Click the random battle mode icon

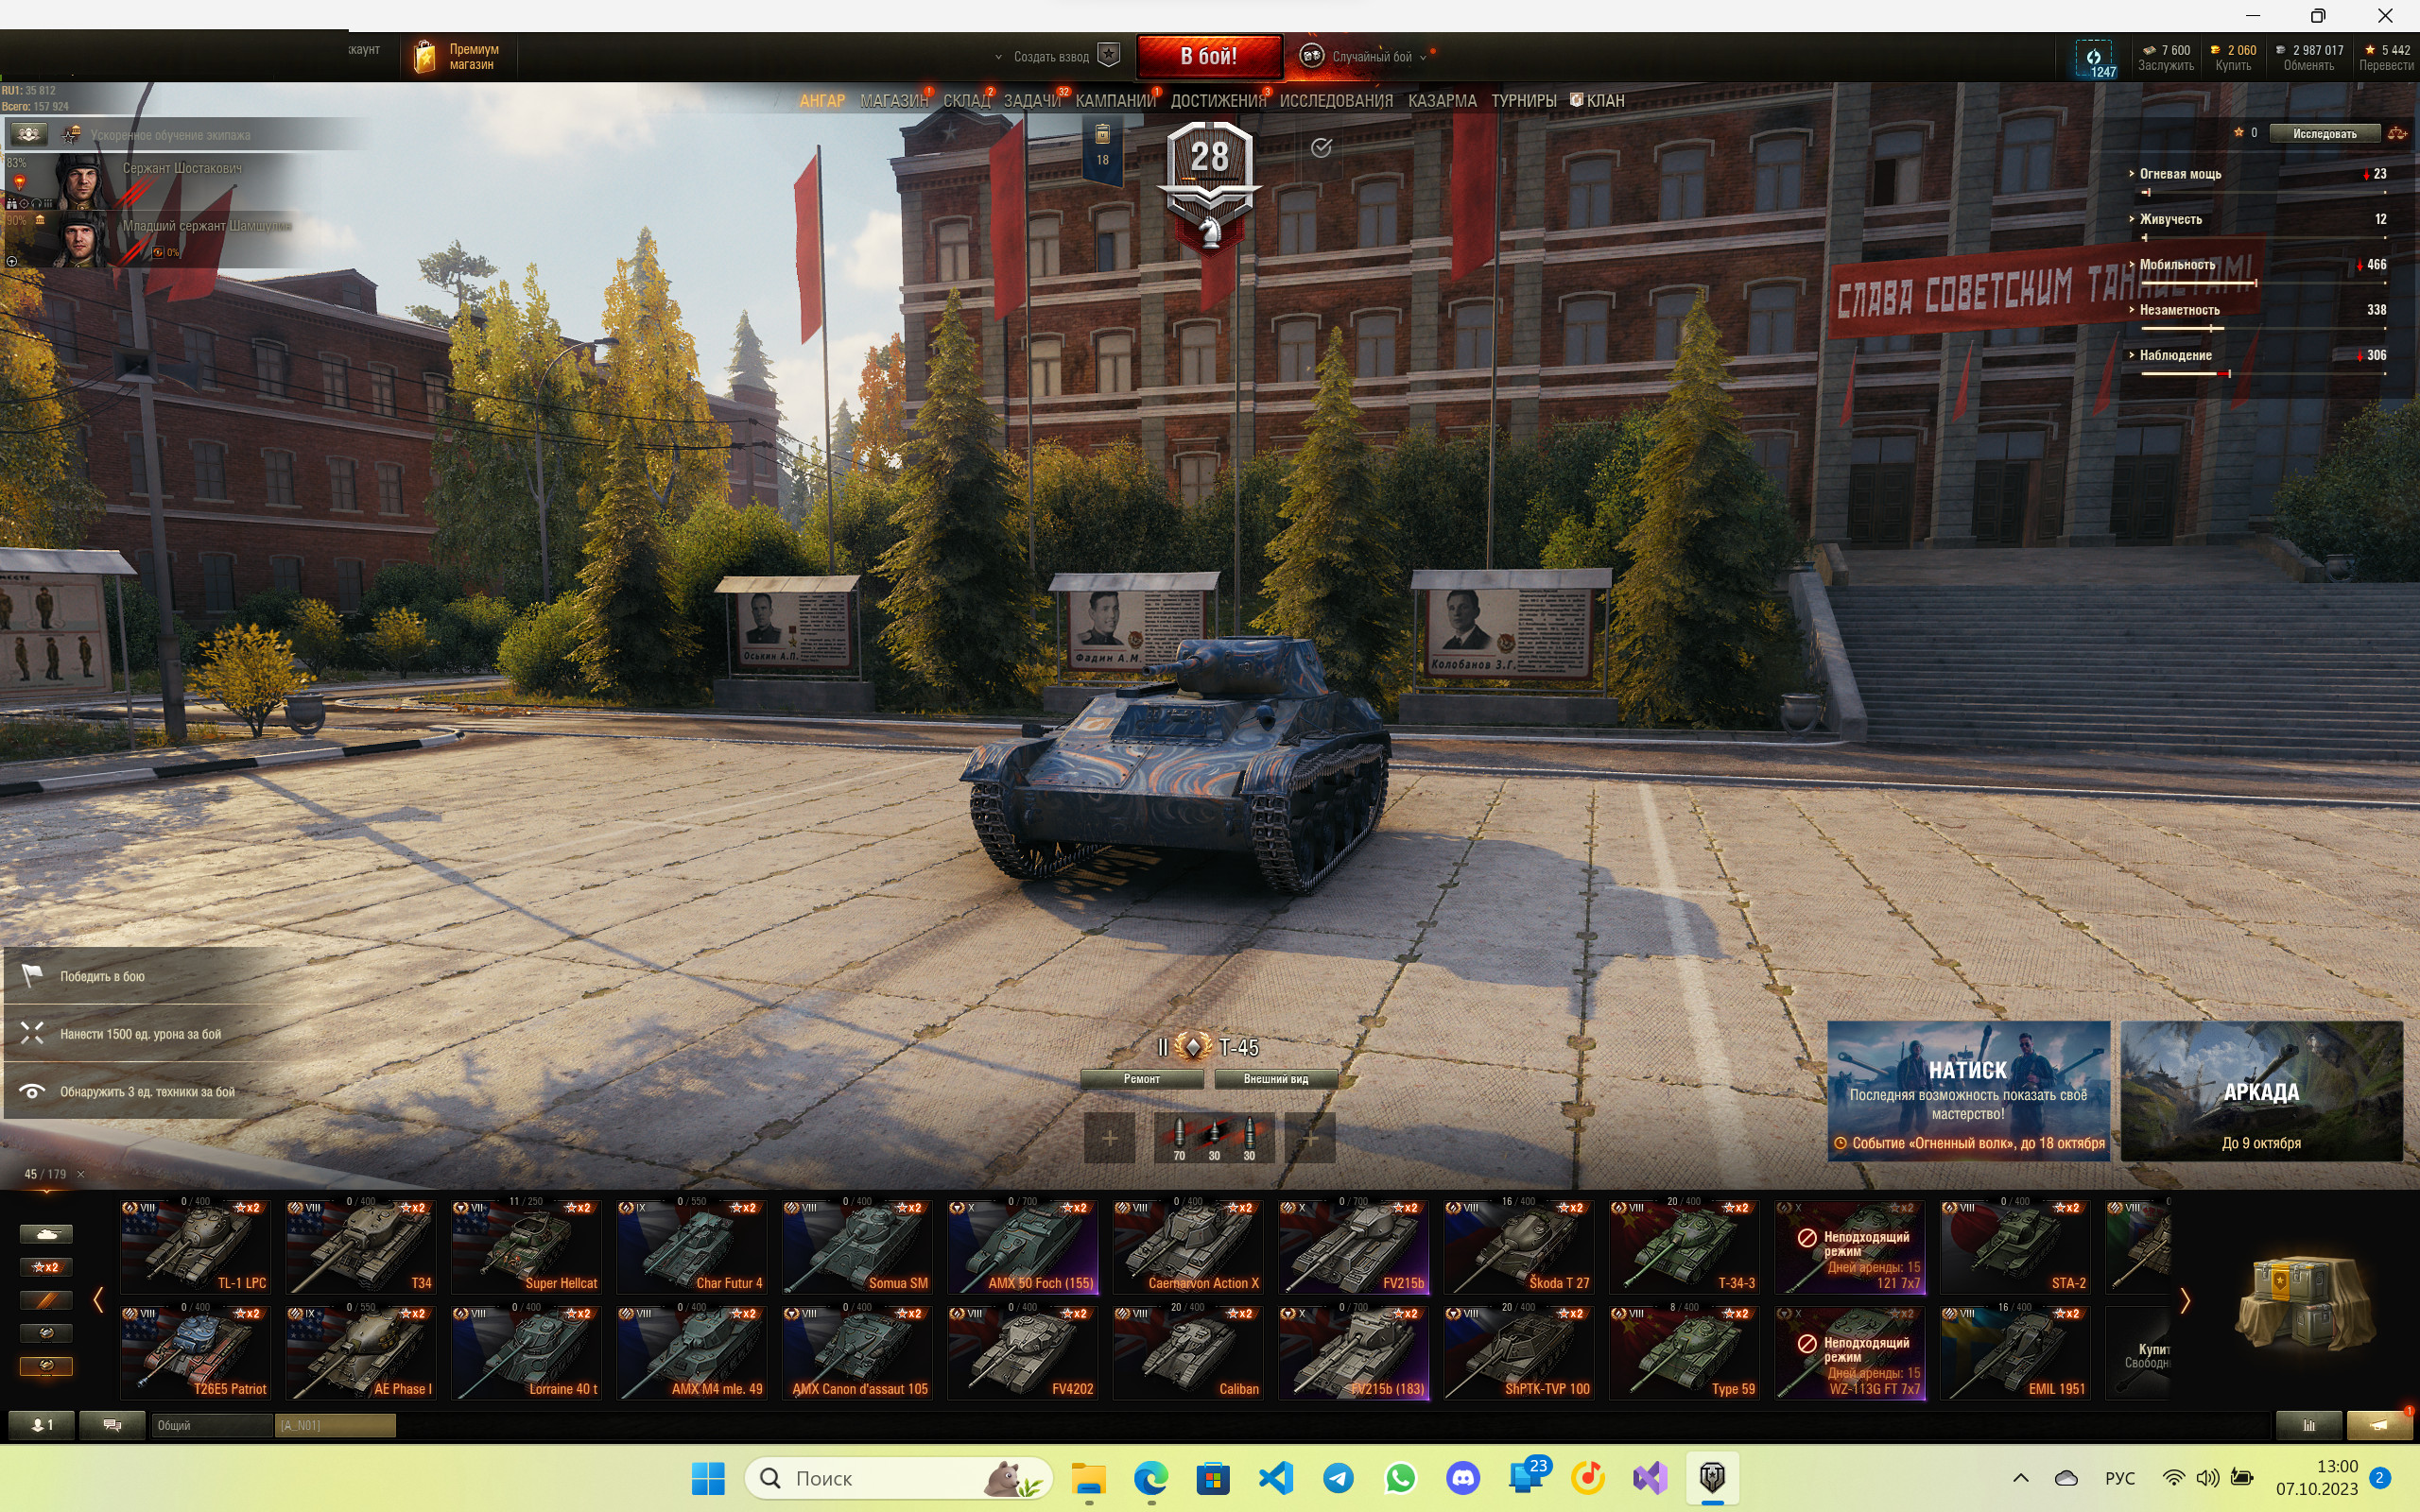pyautogui.click(x=1311, y=56)
